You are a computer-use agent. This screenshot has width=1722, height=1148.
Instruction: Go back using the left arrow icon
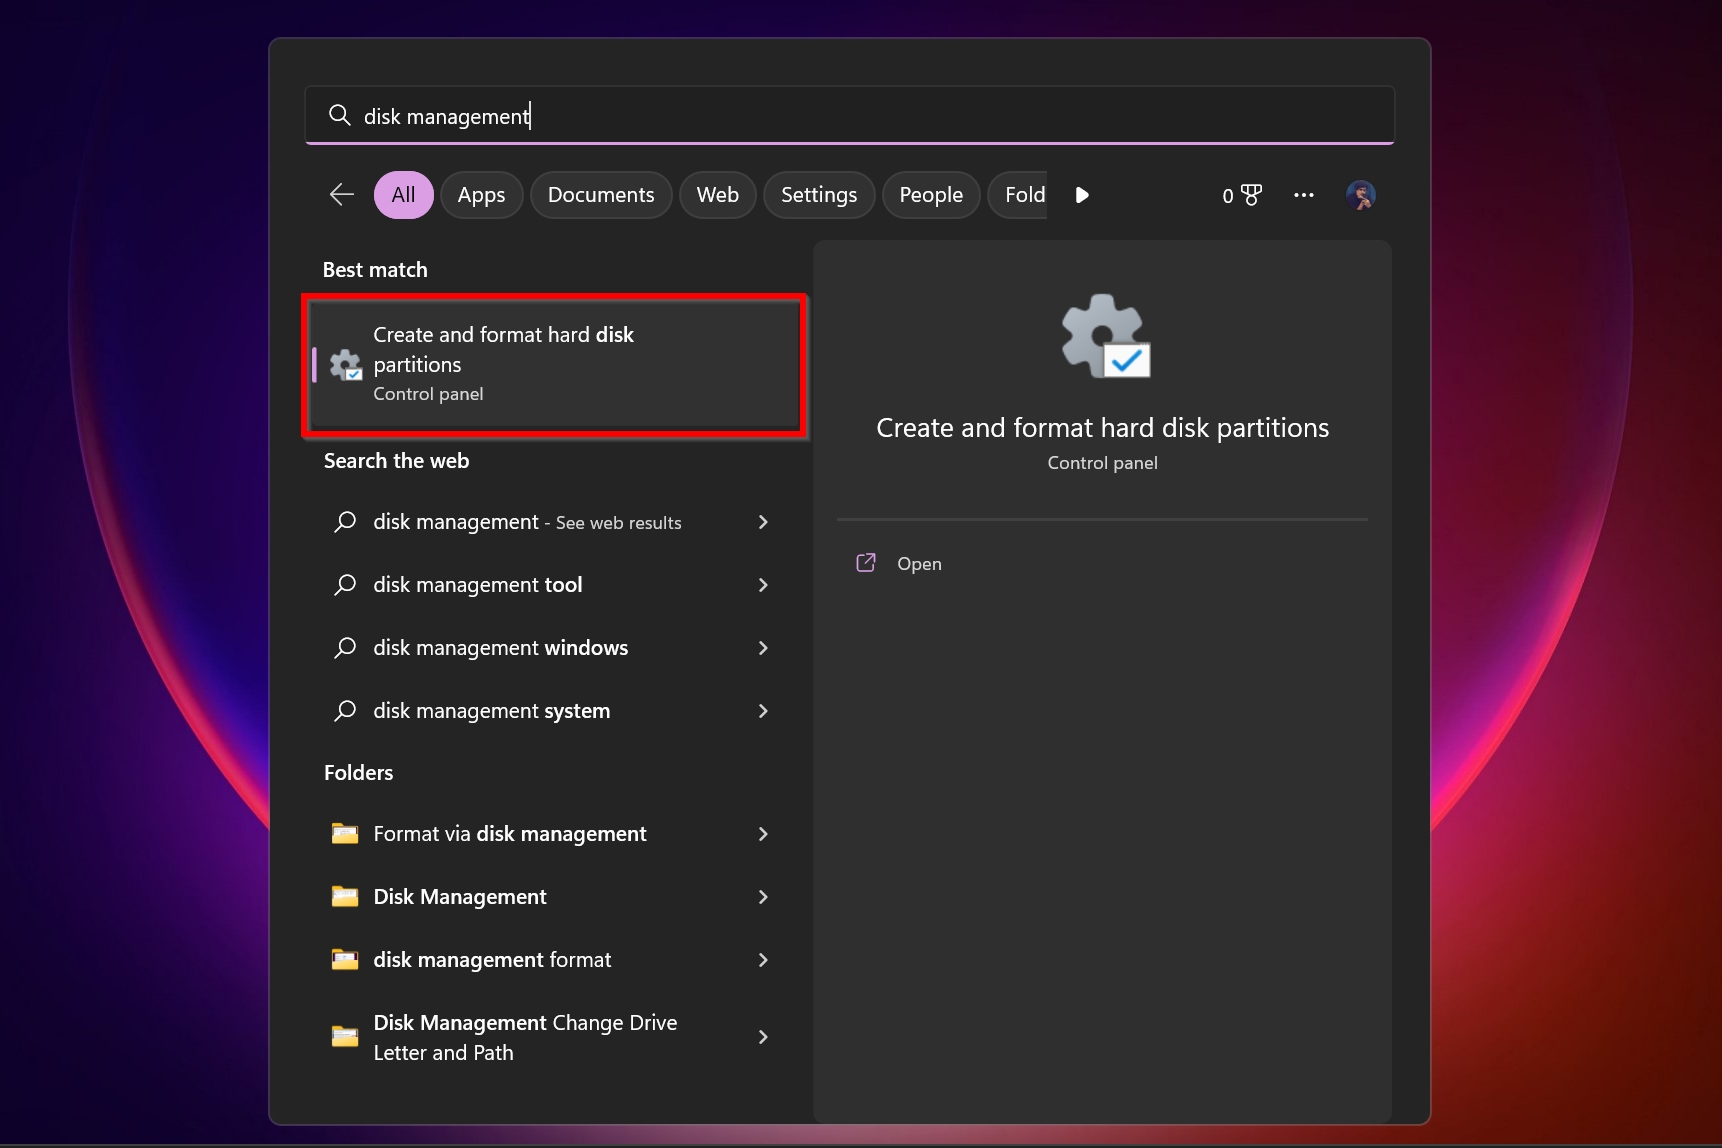(342, 195)
